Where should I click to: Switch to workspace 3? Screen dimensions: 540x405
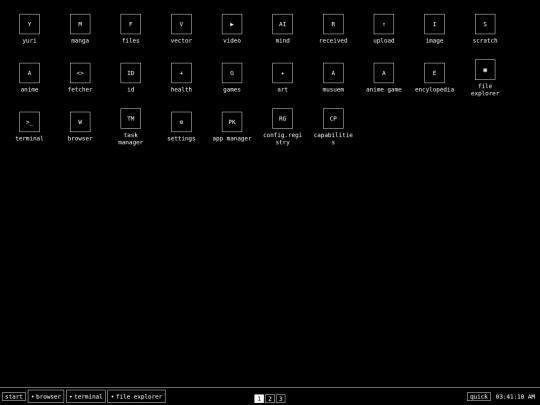click(281, 398)
